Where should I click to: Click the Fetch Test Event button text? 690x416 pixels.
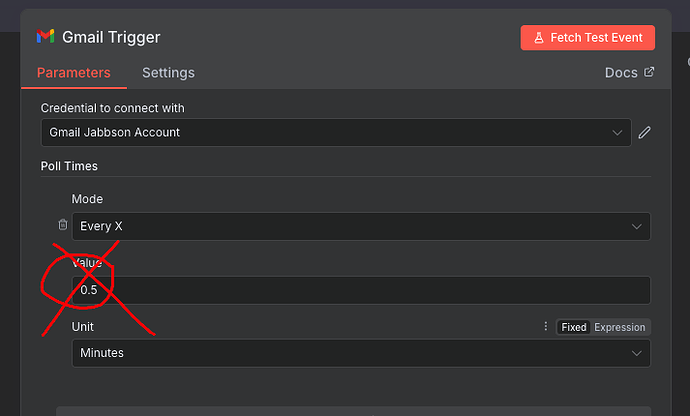(x=597, y=38)
